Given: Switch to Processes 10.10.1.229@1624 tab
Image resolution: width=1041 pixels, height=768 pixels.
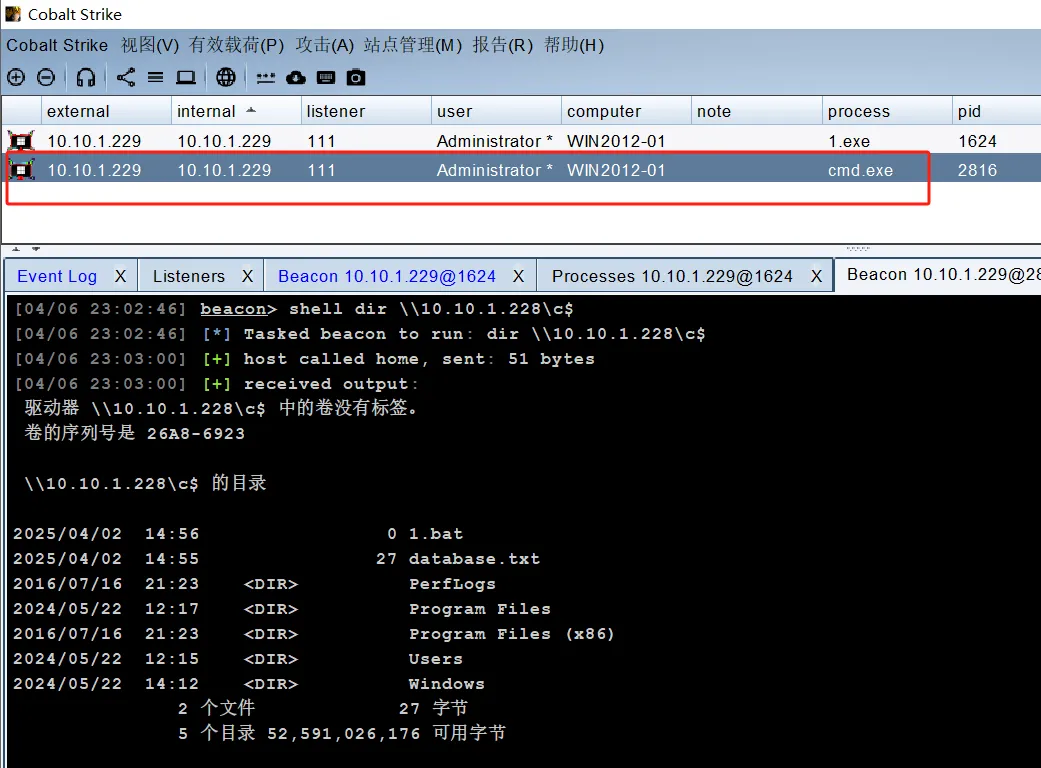Looking at the screenshot, I should point(672,276).
